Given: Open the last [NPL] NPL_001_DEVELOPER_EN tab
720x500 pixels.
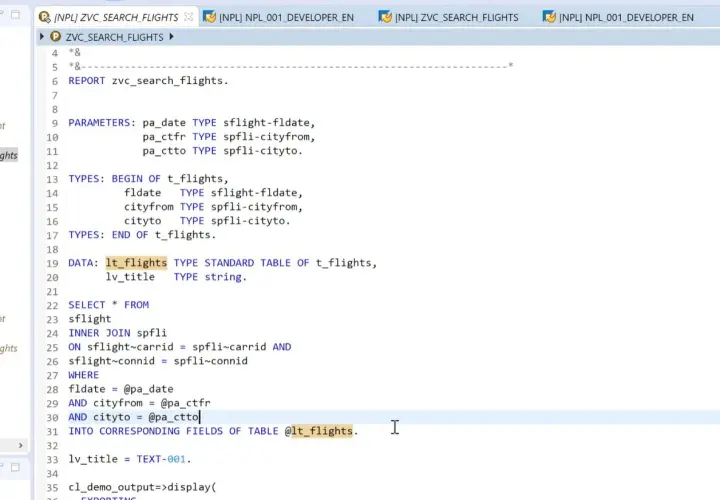Looking at the screenshot, I should point(619,17).
